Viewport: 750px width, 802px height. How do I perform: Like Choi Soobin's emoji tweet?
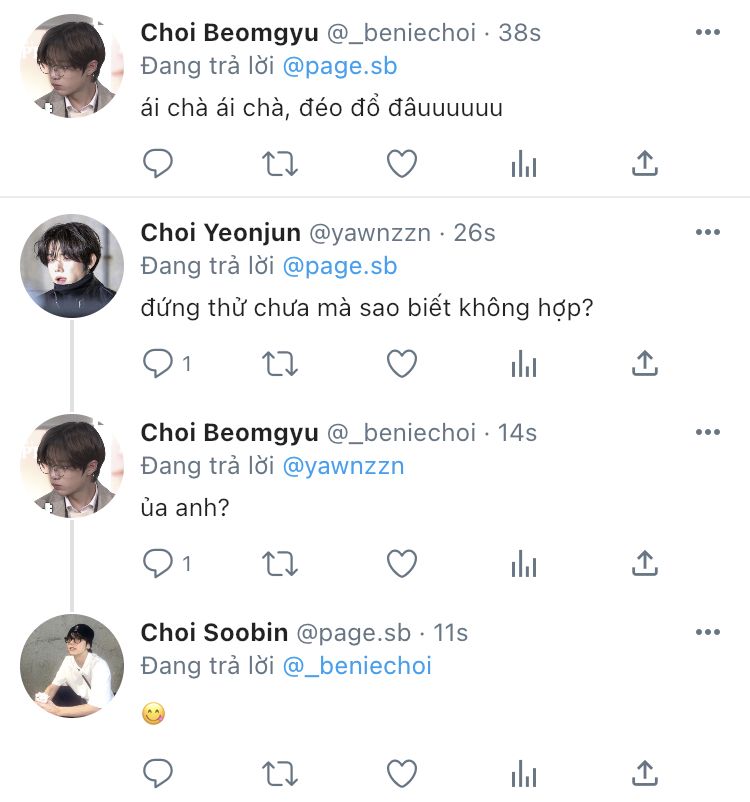pos(401,772)
